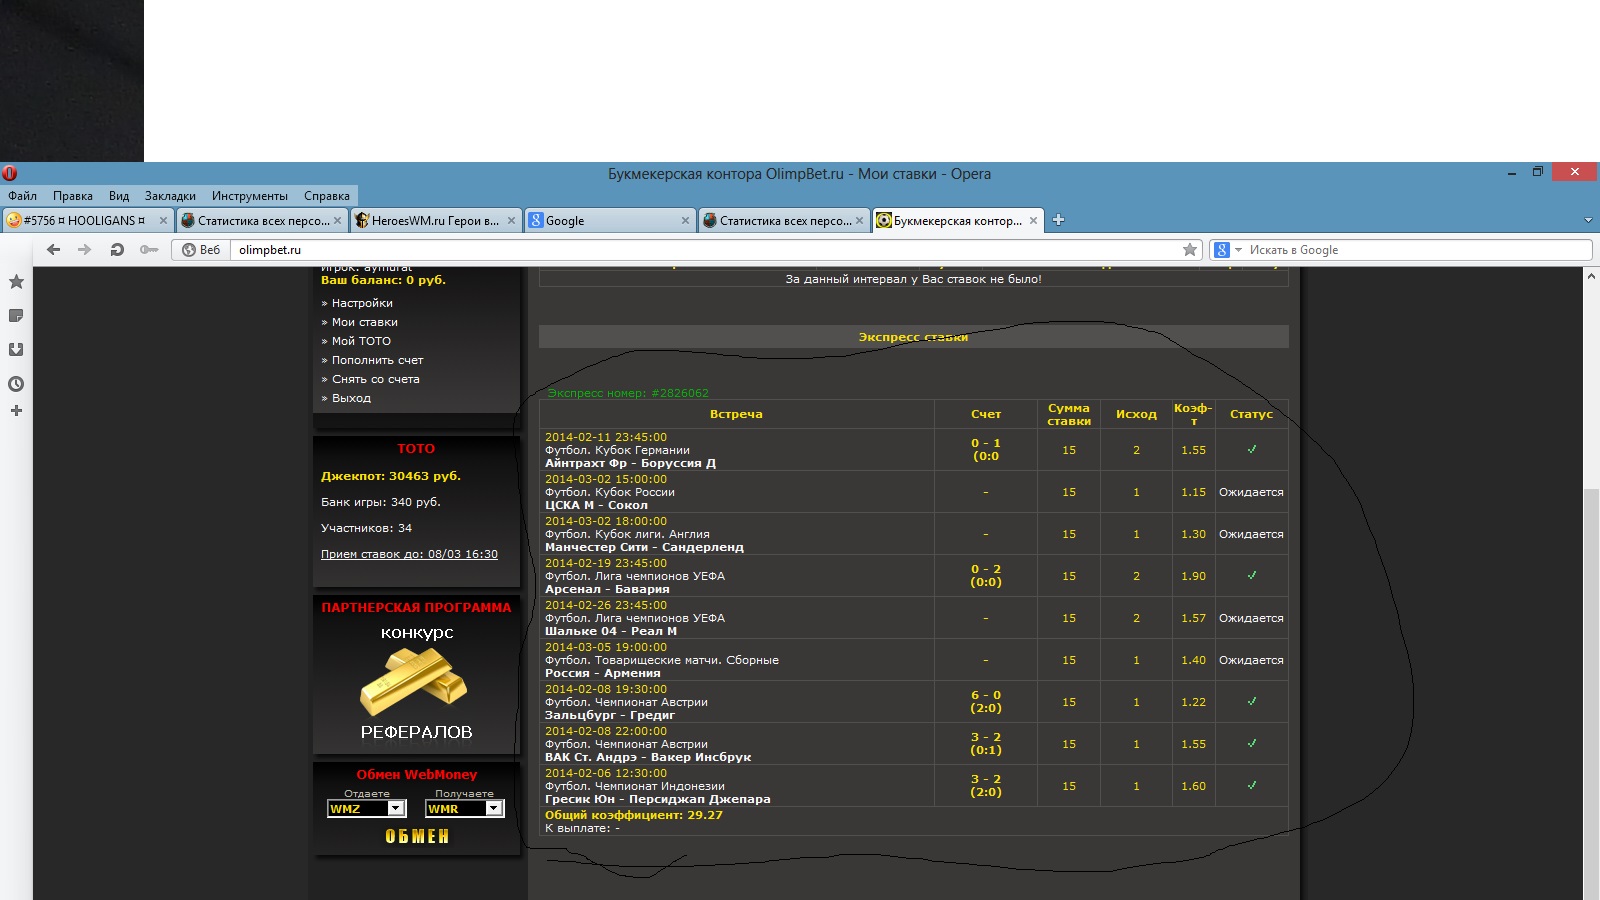Click the Гресик Юн - Персиджап Джепара match
The height and width of the screenshot is (900, 1600).
coord(657,799)
